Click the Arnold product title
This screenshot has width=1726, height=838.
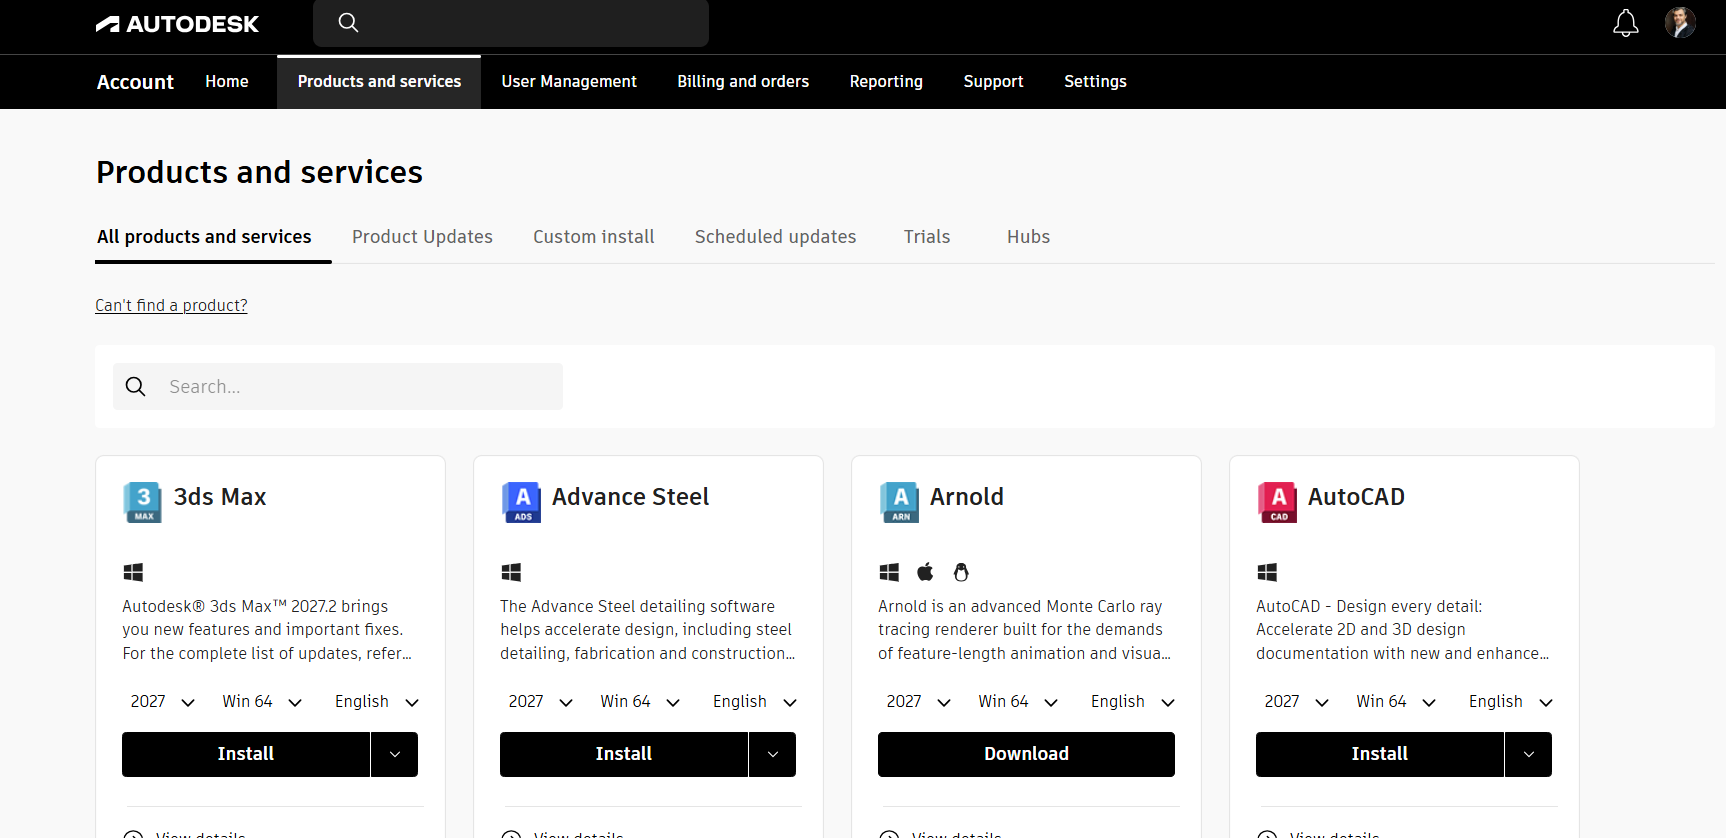tap(966, 497)
